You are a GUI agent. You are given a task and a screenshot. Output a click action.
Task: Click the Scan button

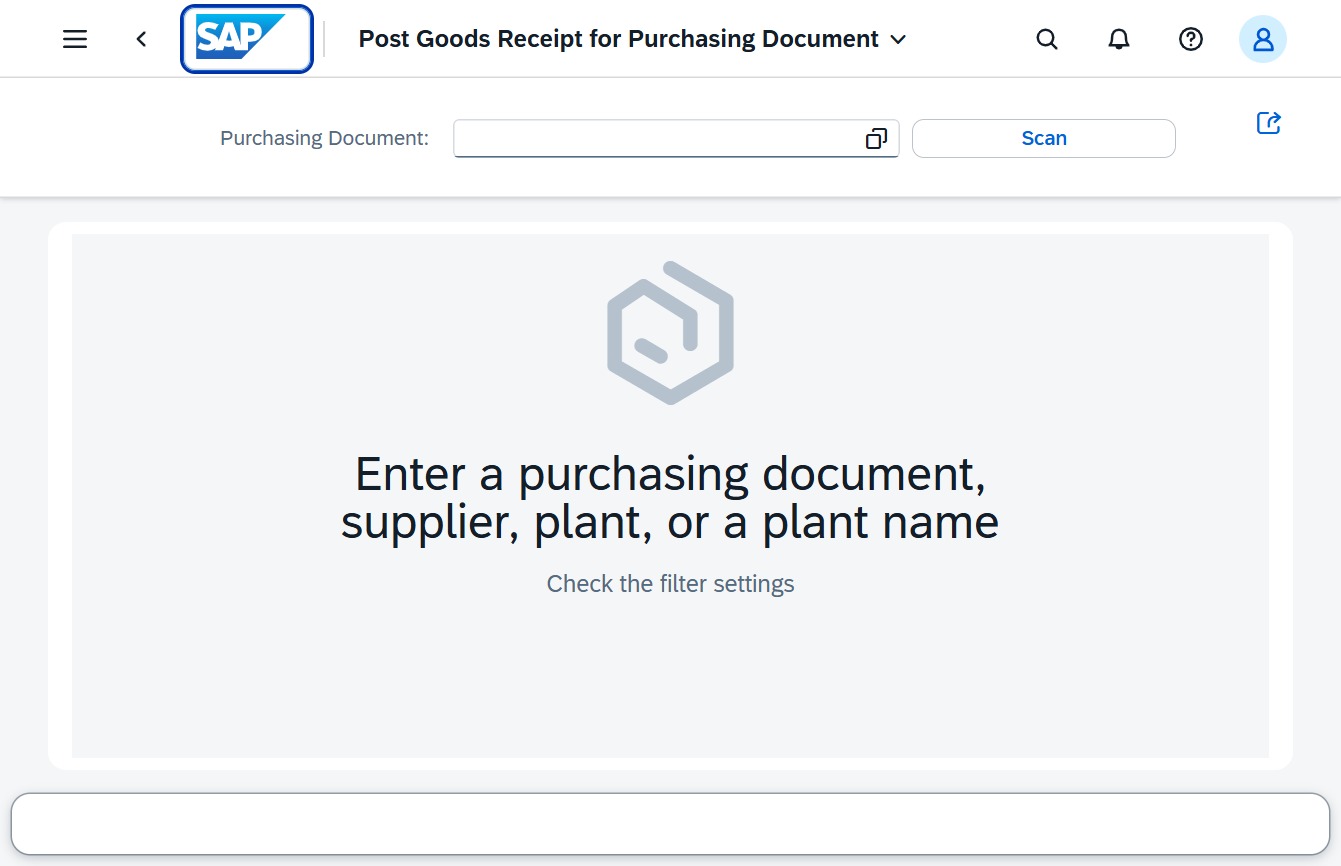pyautogui.click(x=1044, y=139)
